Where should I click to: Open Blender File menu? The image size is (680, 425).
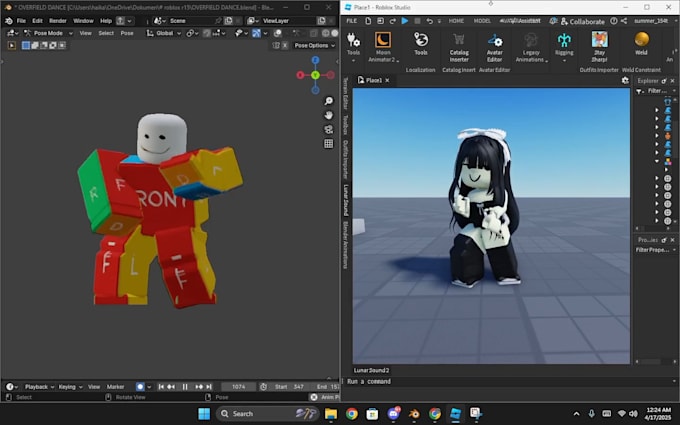tap(21, 21)
